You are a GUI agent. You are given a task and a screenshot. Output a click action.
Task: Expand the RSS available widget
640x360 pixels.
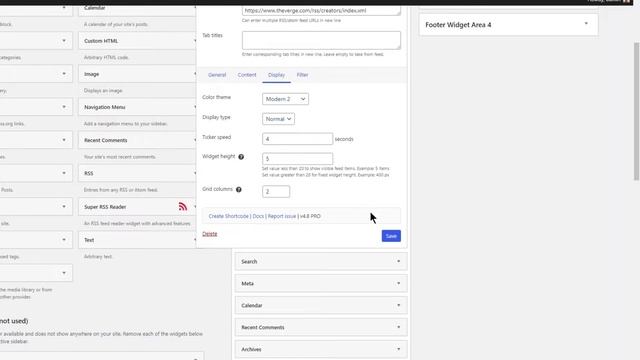point(137,173)
